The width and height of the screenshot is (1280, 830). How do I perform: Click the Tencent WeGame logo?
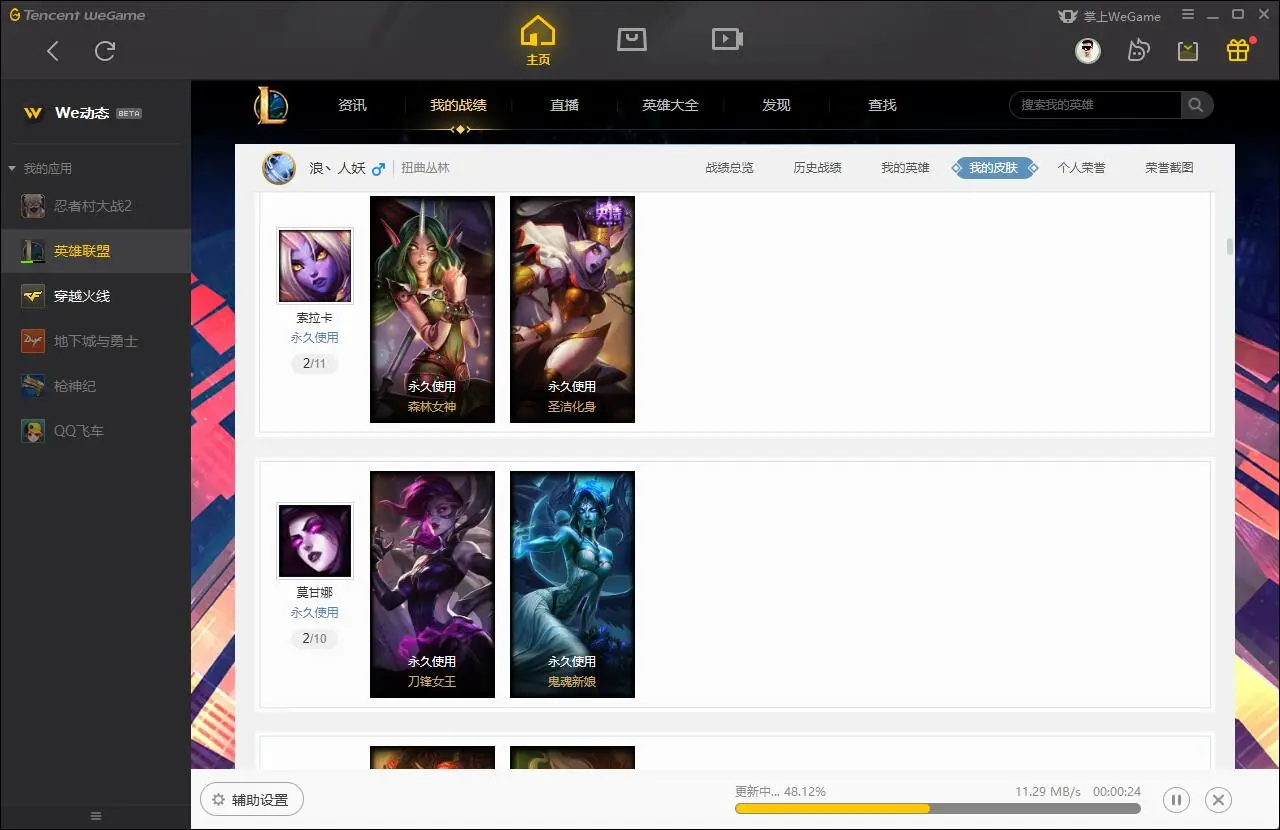[77, 15]
